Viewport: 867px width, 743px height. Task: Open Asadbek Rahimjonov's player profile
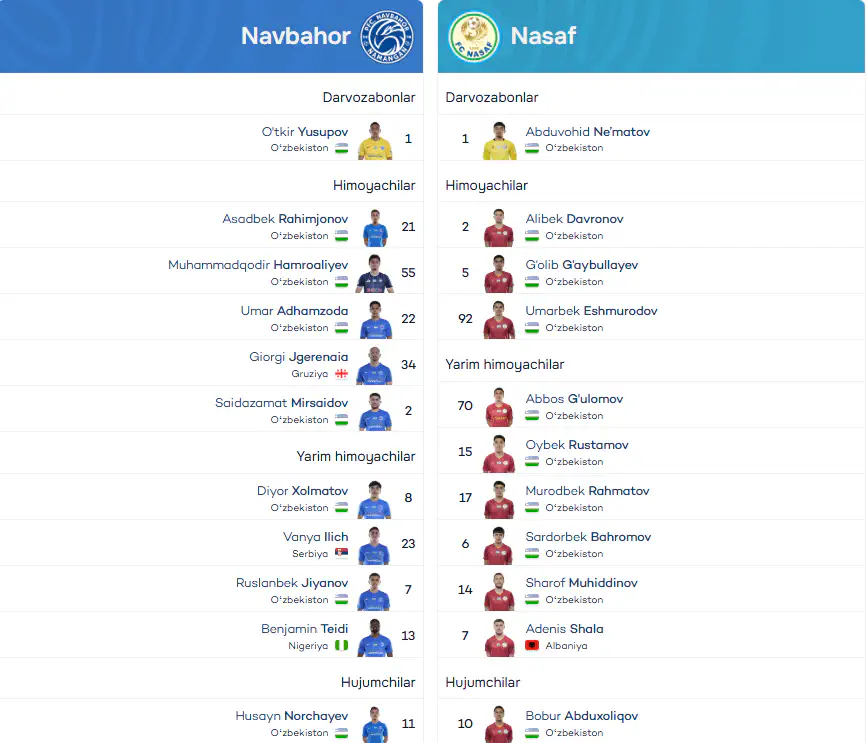[285, 219]
